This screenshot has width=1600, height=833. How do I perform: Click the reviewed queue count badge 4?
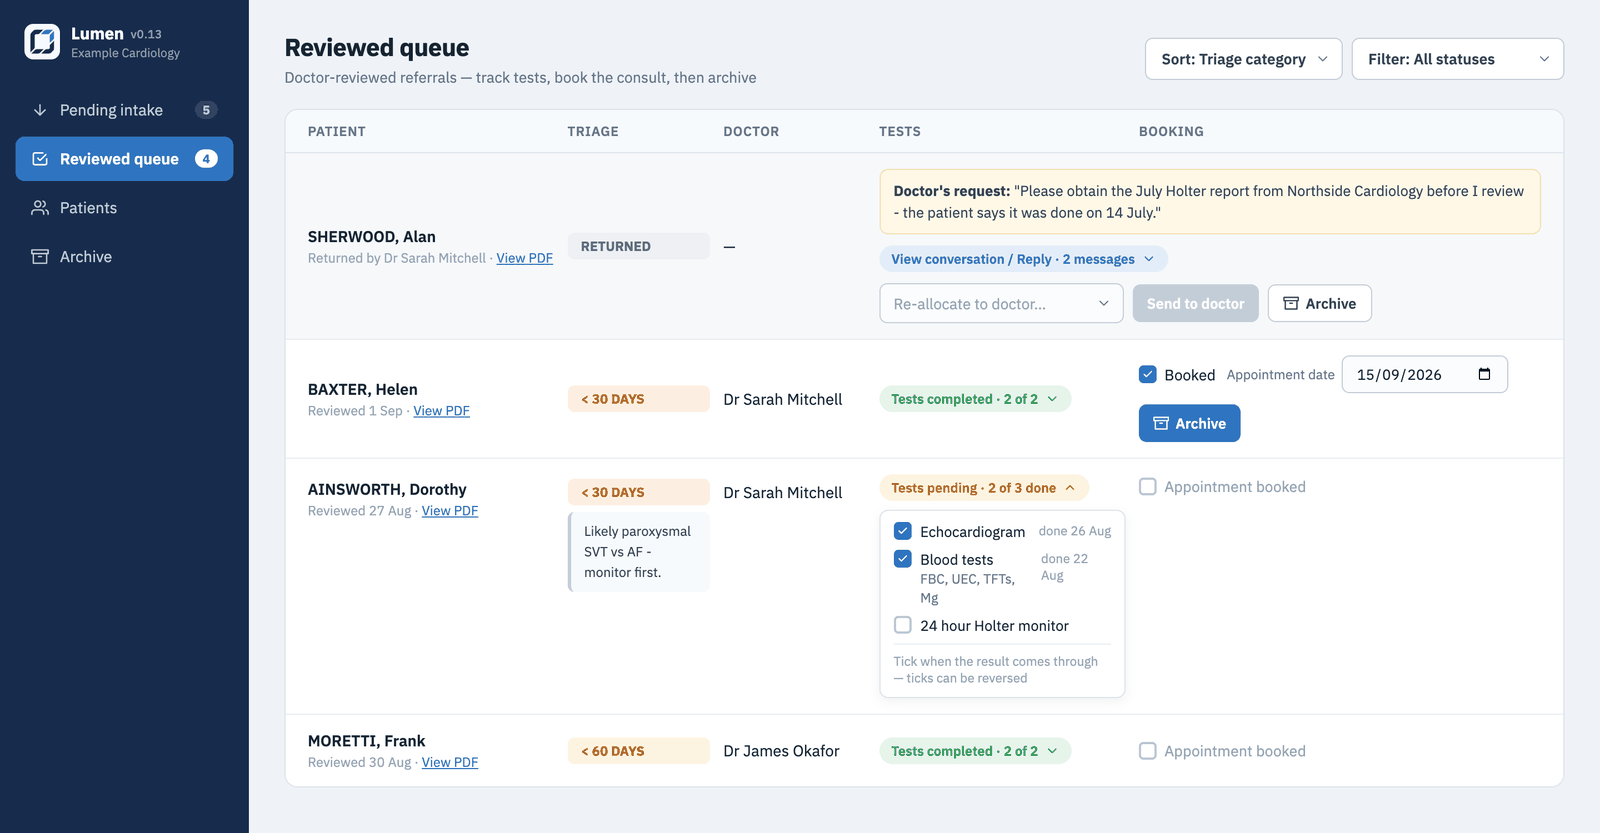coord(206,159)
